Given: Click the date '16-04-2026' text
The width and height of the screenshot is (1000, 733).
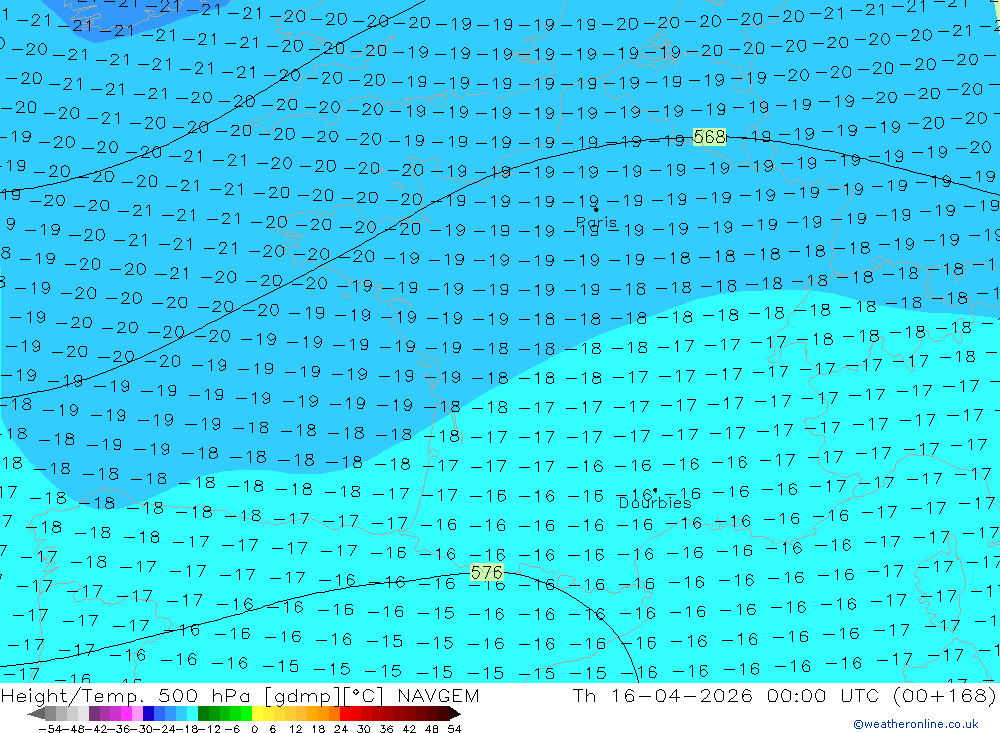Looking at the screenshot, I should pyautogui.click(x=682, y=695).
